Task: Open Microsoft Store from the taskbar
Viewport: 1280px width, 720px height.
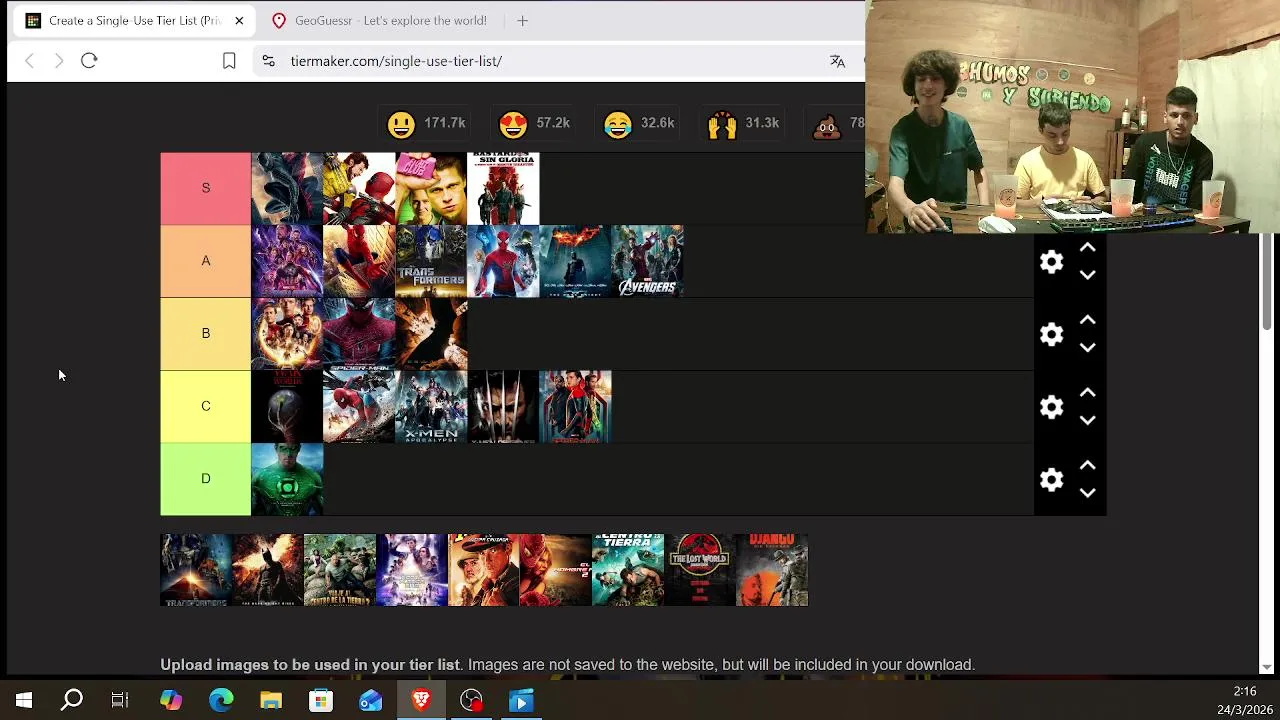Action: (x=321, y=701)
